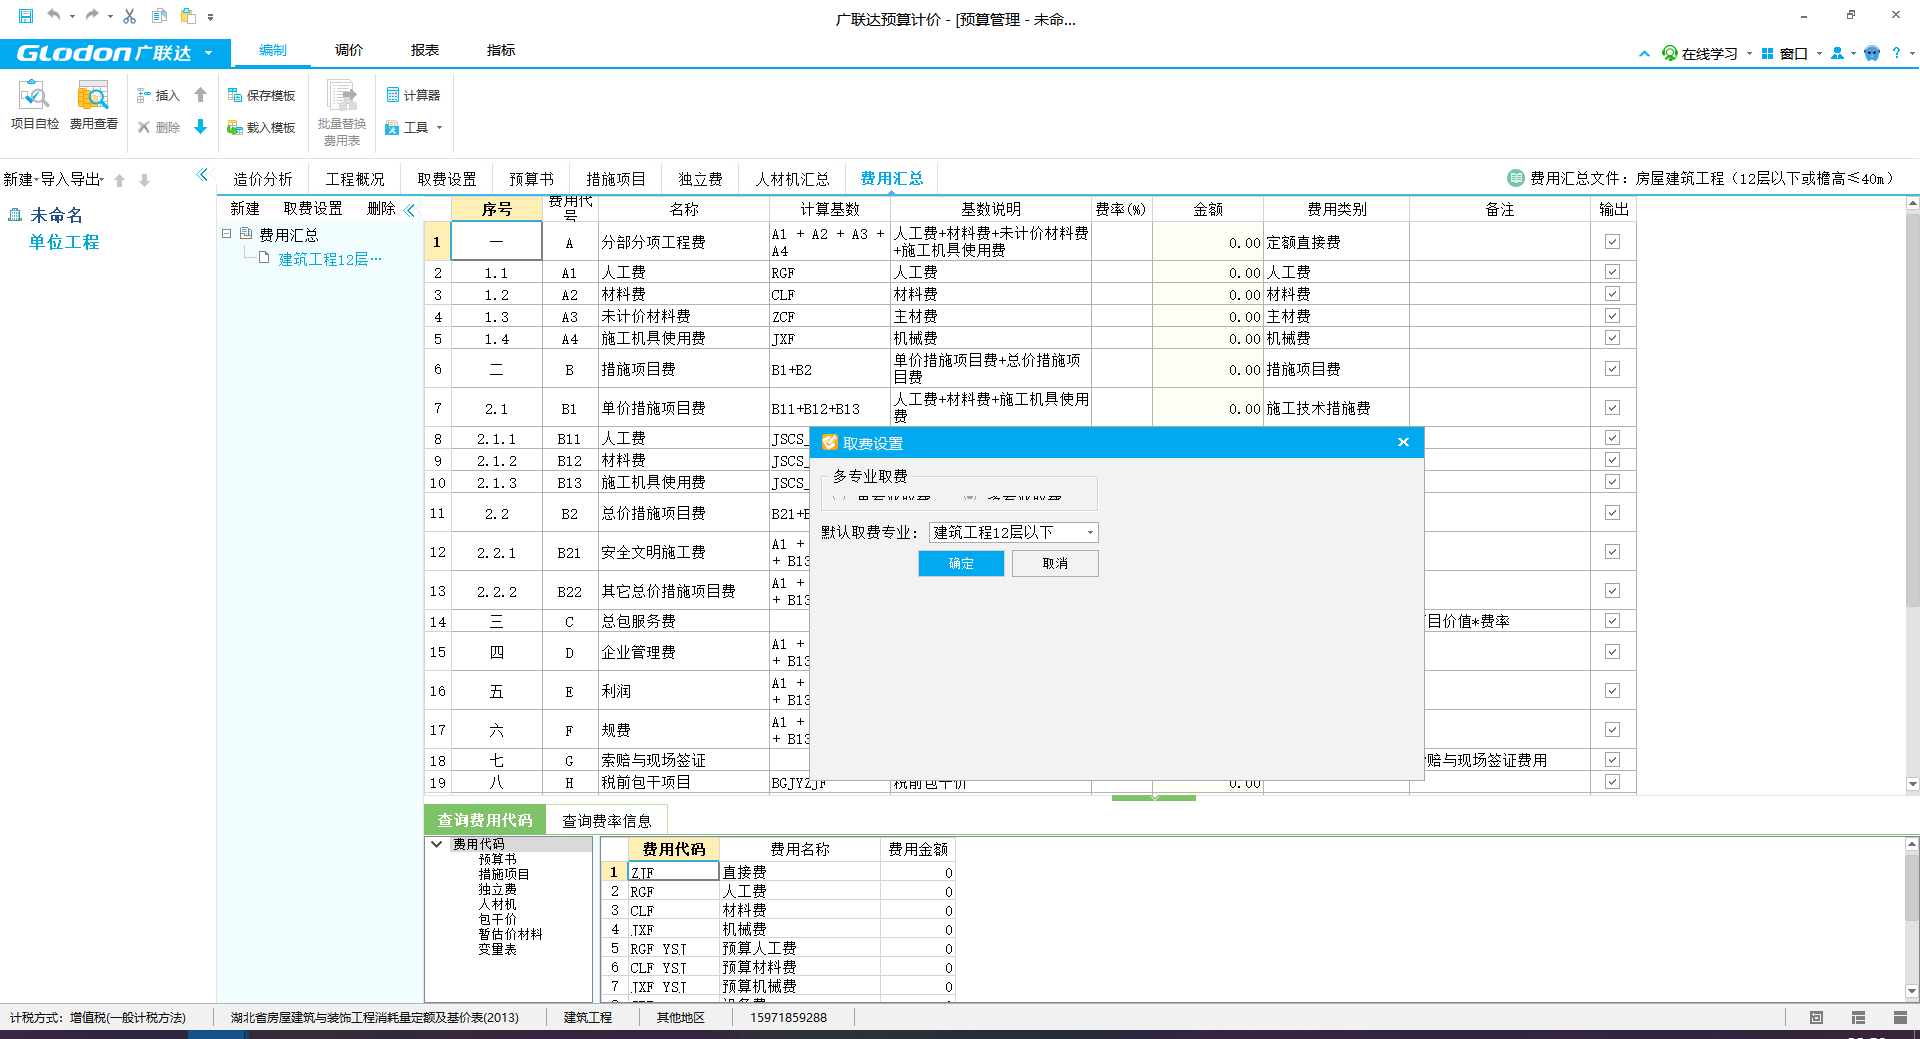The height and width of the screenshot is (1039, 1920).
Task: Open the 工具 tools dropdown
Action: click(x=413, y=127)
